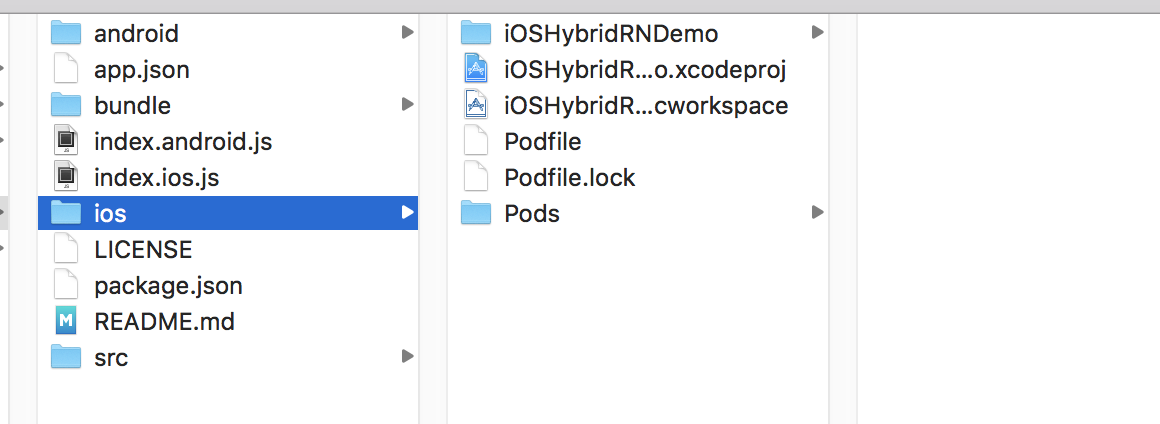Expand the iOSHybridRNDemo folder arrow

click(x=817, y=33)
